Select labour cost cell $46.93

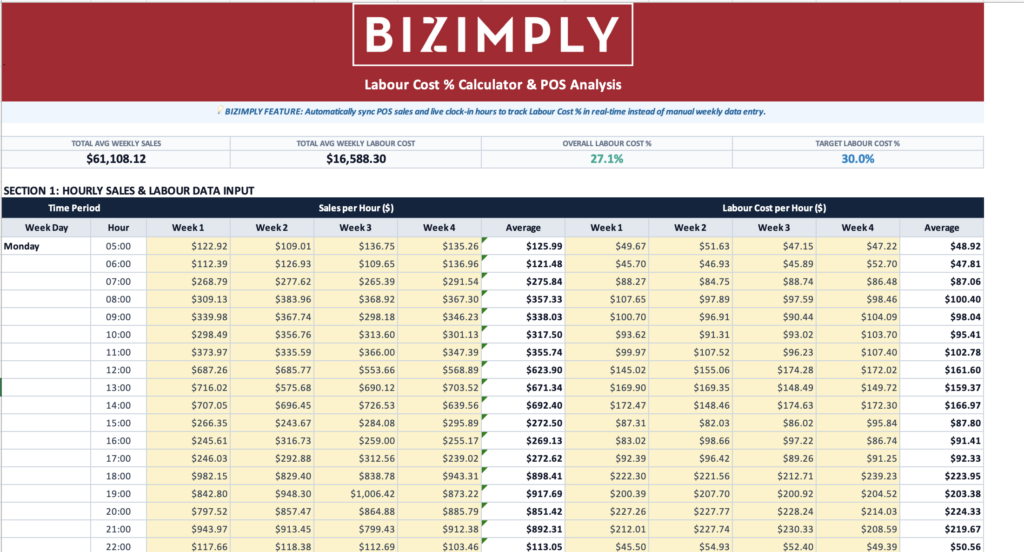[x=690, y=264]
